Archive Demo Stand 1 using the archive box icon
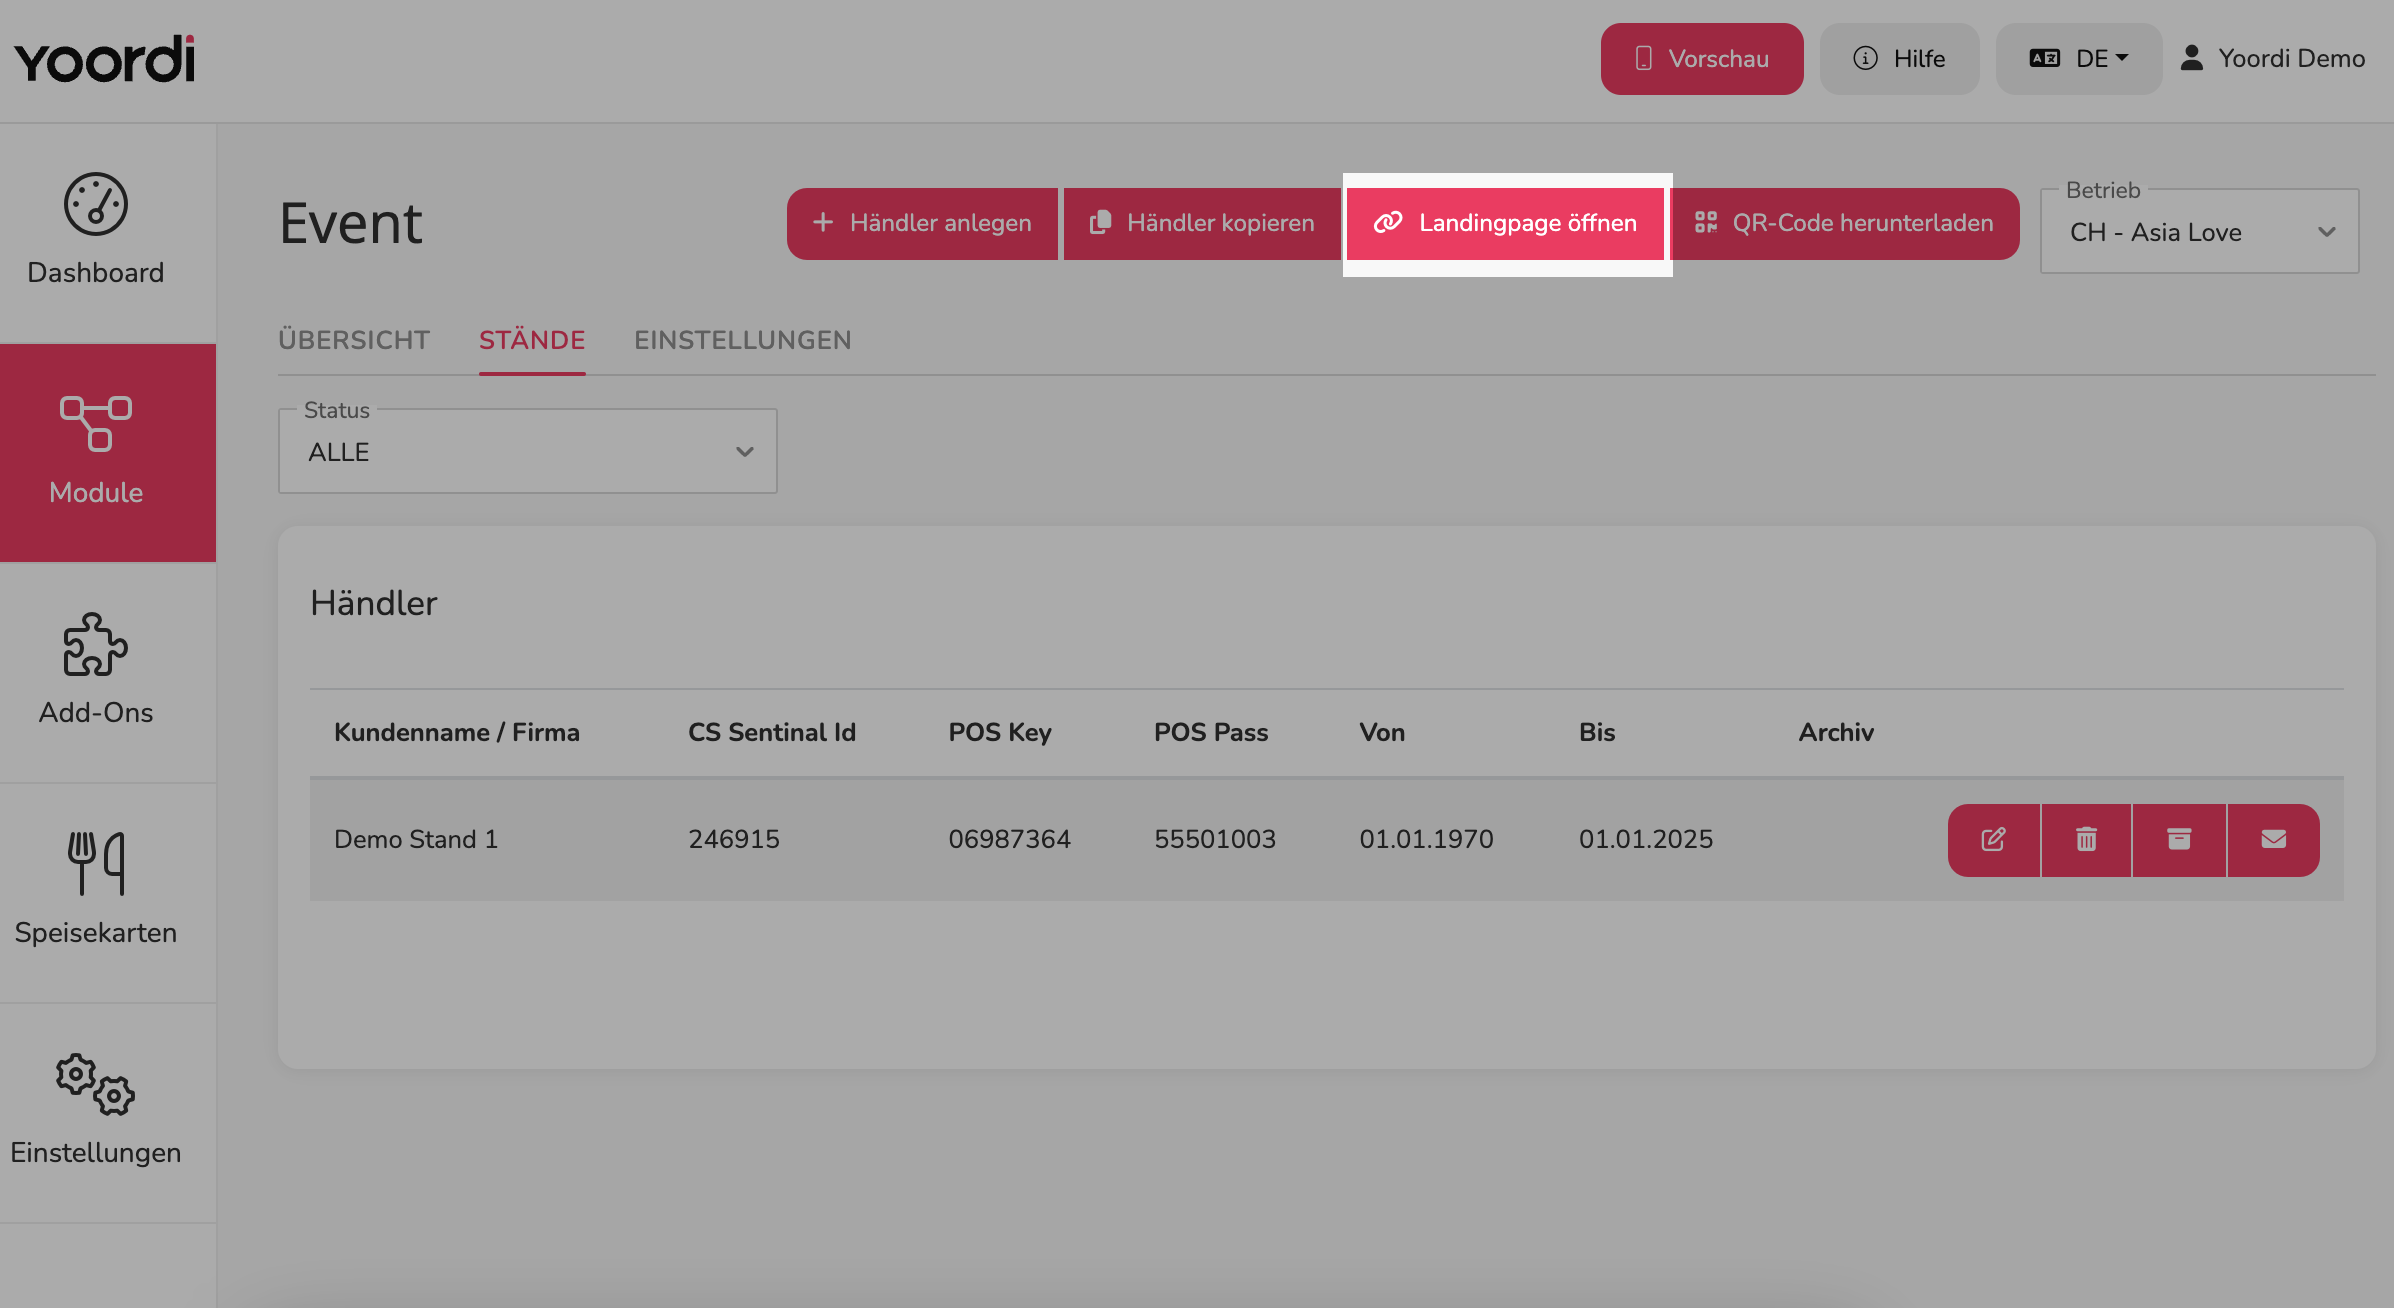This screenshot has width=2394, height=1308. [x=2179, y=840]
